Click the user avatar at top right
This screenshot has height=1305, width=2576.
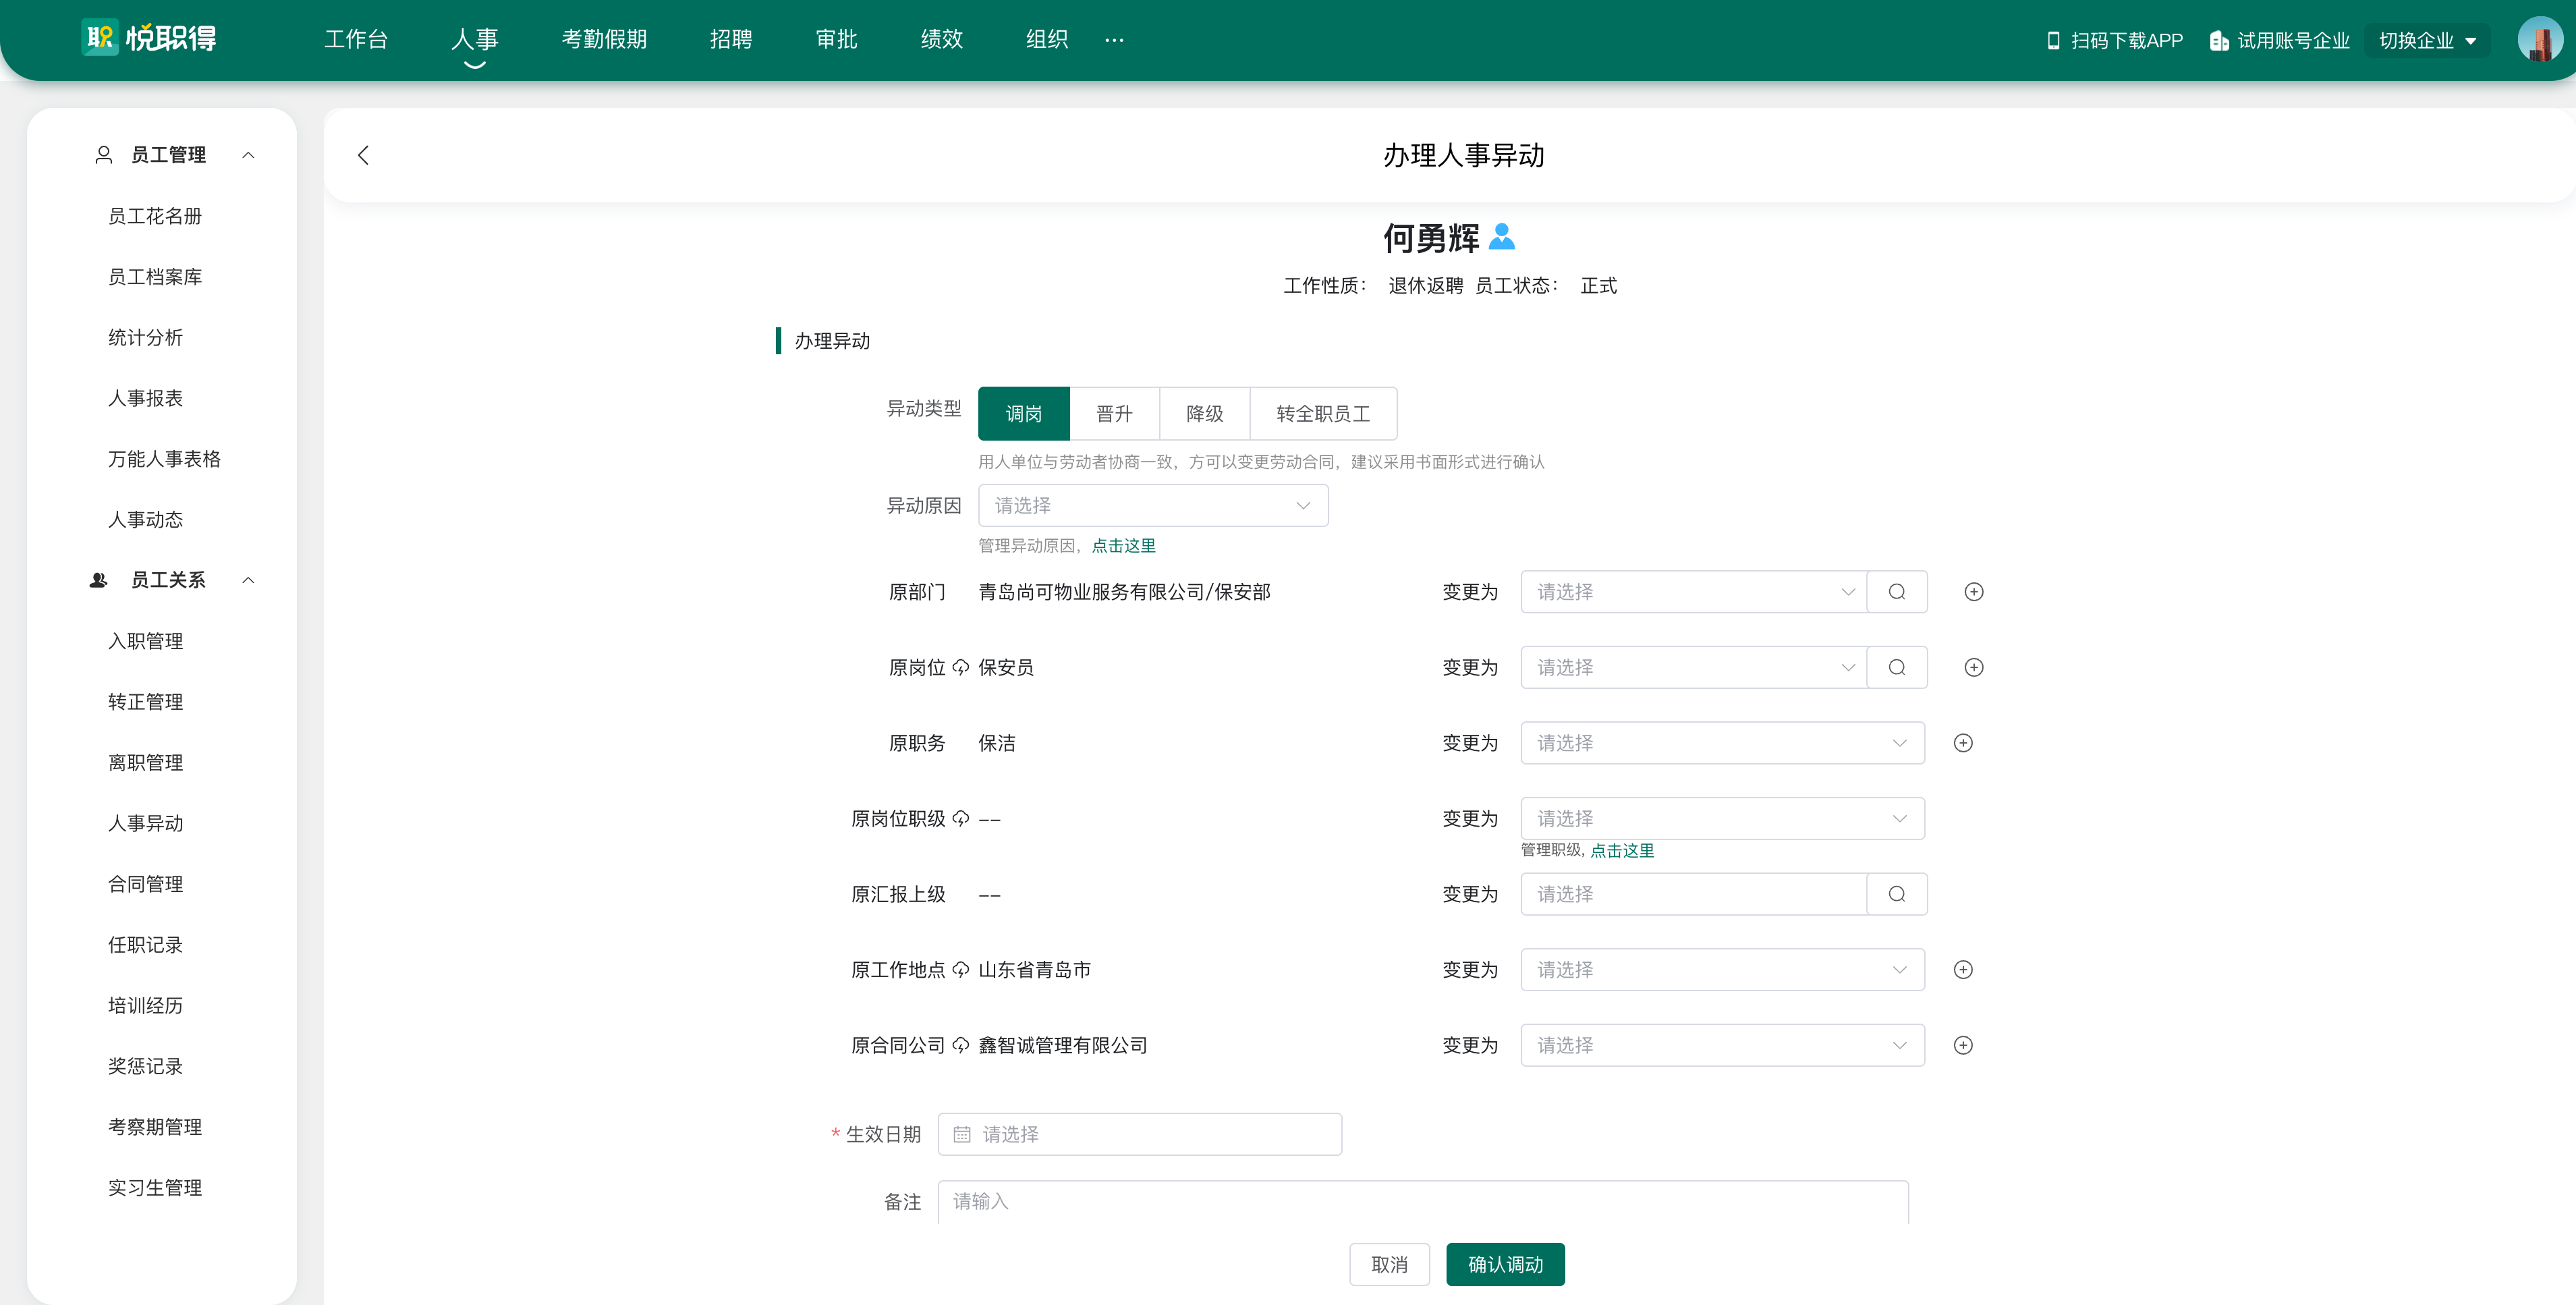[2539, 40]
